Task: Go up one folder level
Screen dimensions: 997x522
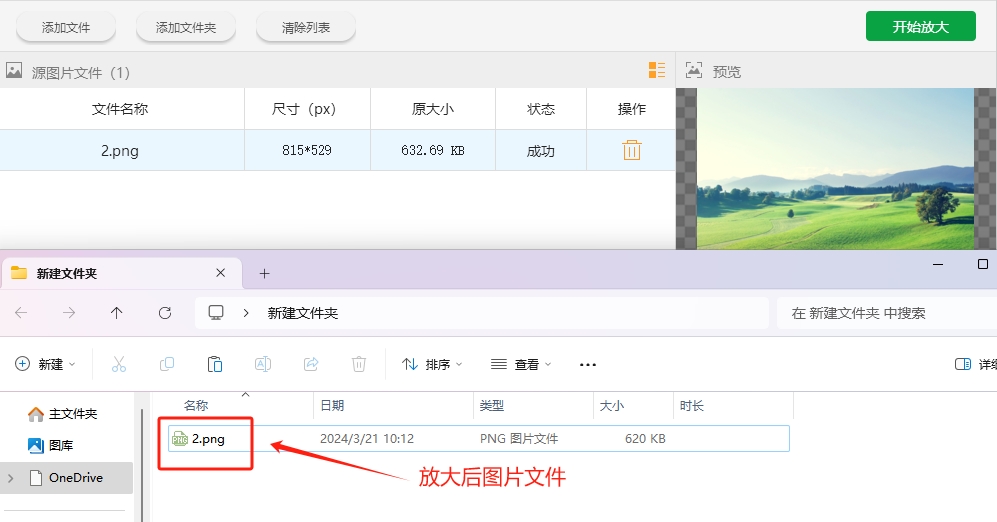Action: pos(116,313)
